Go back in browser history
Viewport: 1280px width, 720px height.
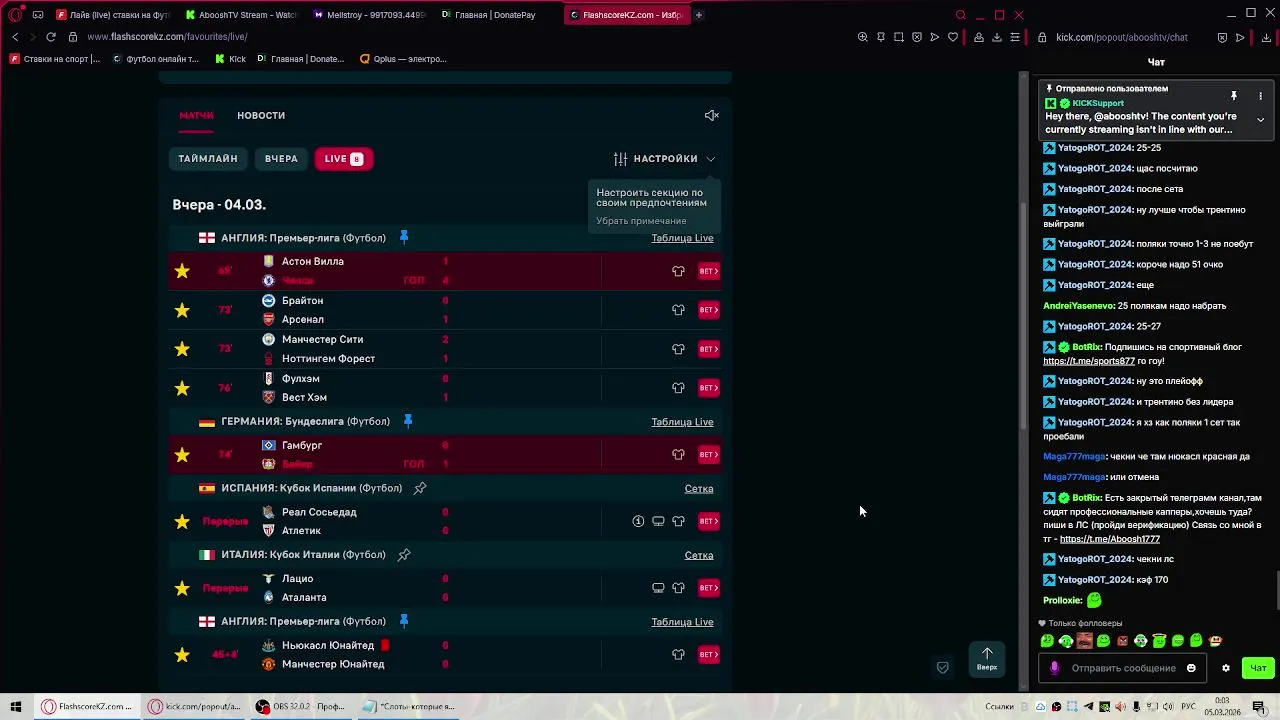(15, 37)
